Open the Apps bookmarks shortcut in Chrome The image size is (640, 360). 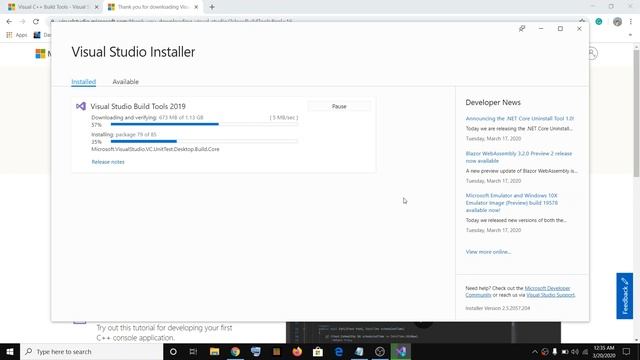(17, 35)
